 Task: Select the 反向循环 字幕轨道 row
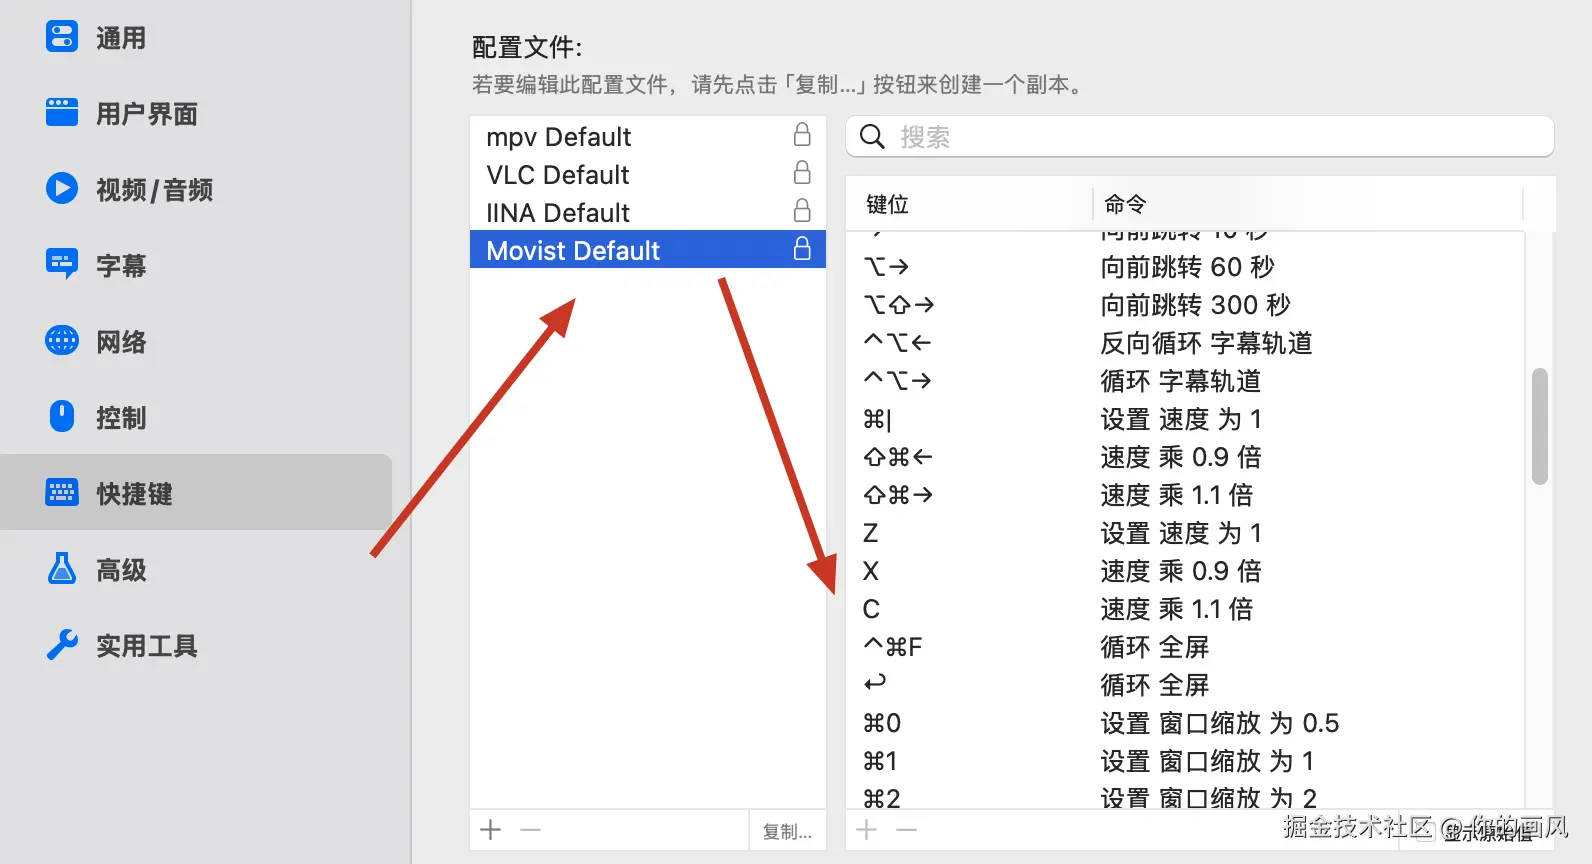point(1185,343)
